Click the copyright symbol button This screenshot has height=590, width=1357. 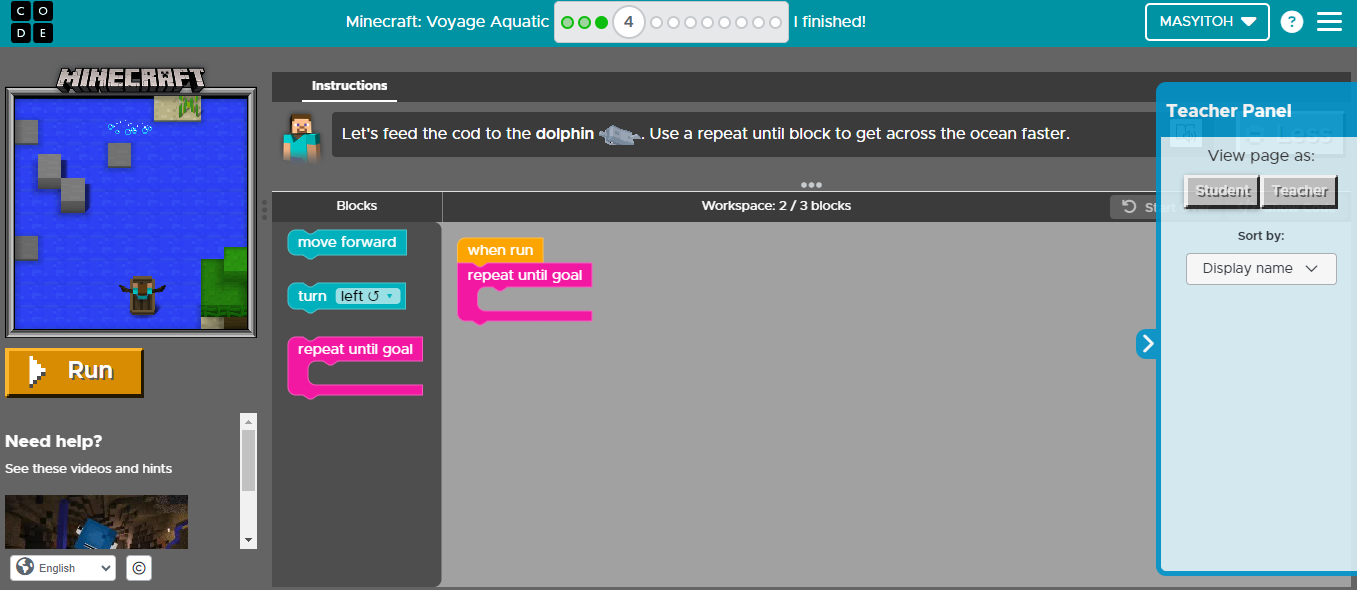[139, 568]
